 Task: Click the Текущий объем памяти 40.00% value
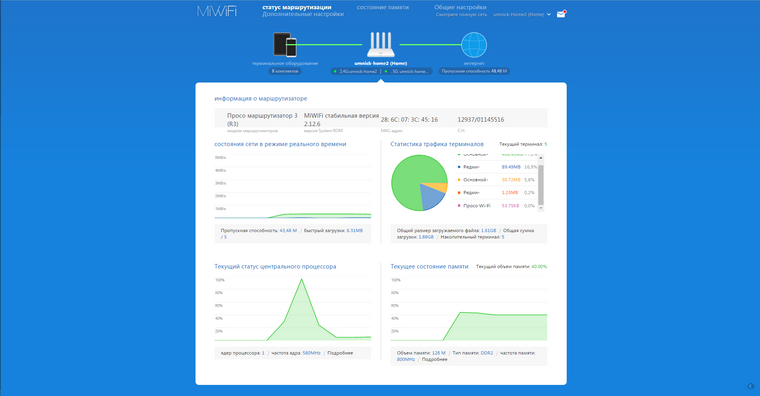539,267
